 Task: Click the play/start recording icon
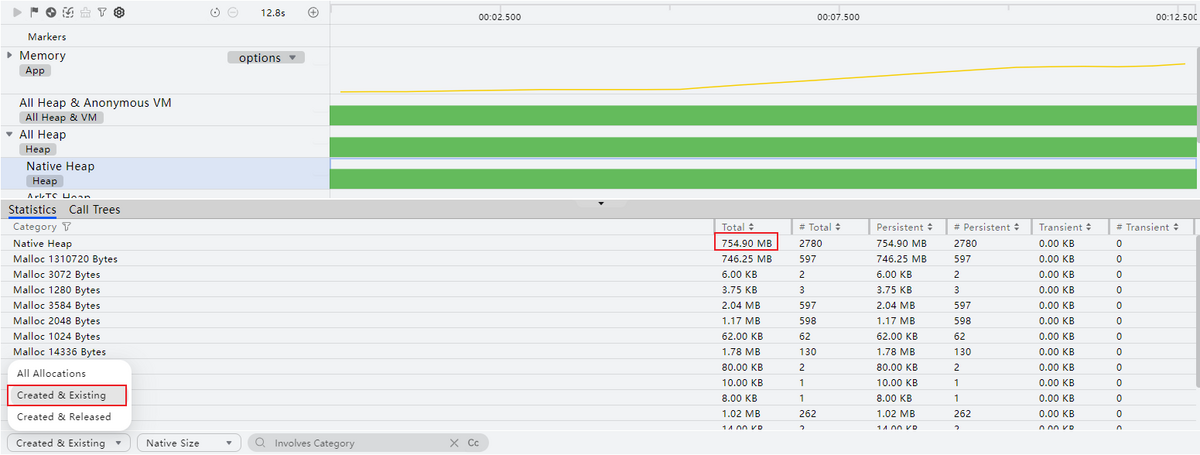coord(17,12)
